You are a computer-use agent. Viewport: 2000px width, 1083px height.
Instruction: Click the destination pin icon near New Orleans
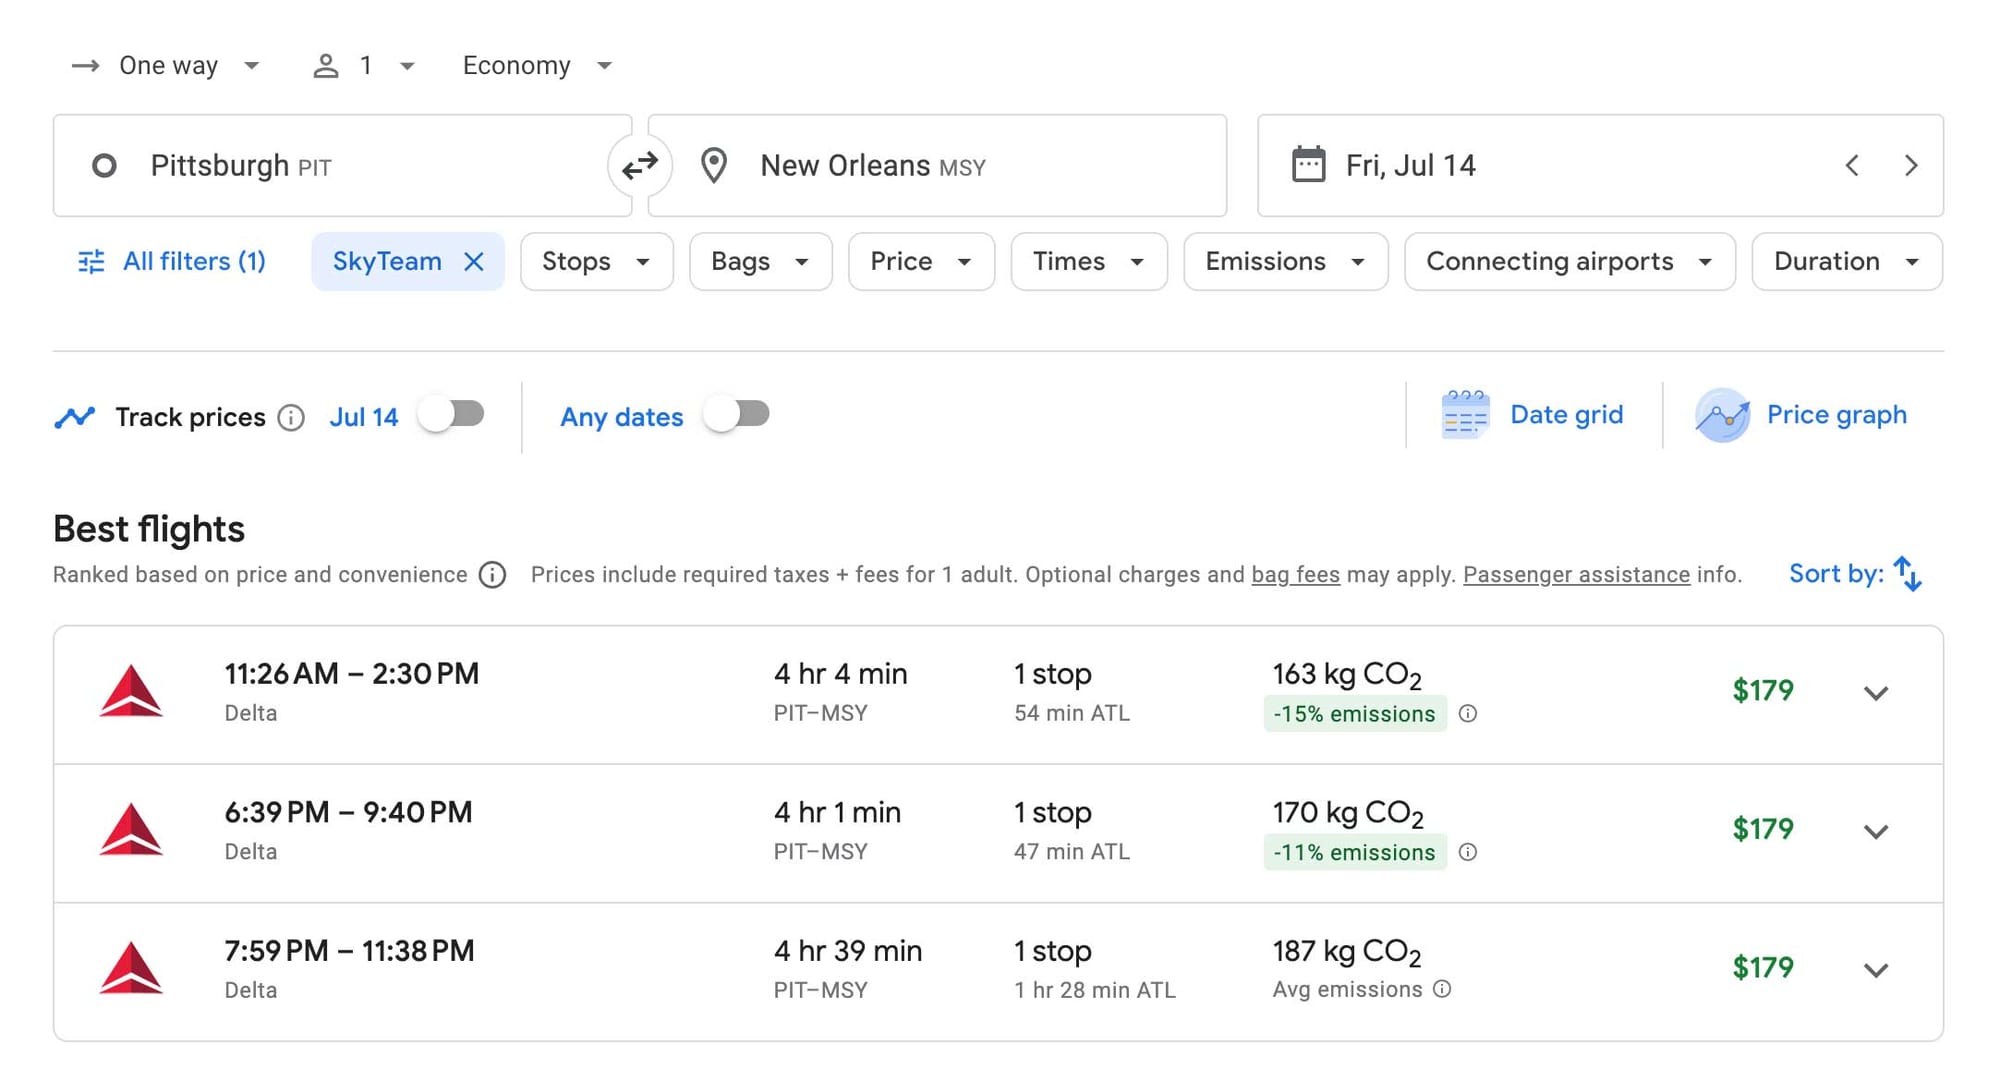(x=713, y=165)
